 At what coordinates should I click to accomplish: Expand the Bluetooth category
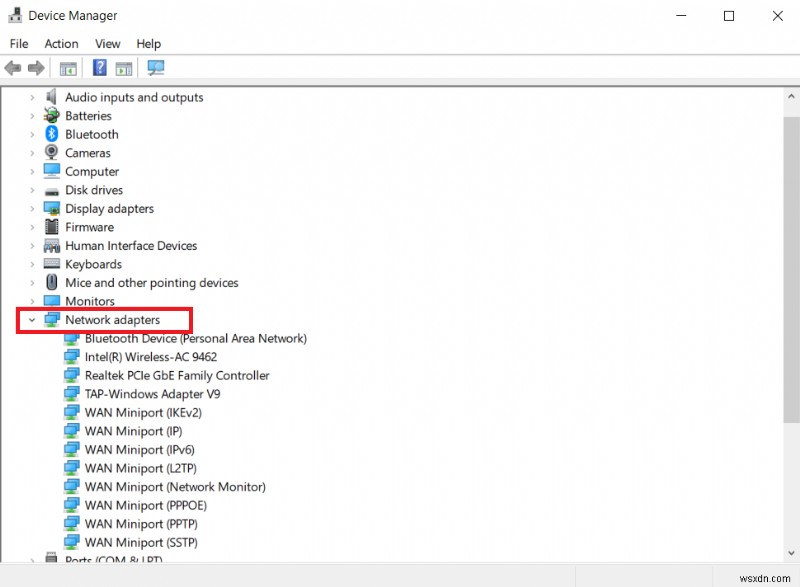point(31,134)
